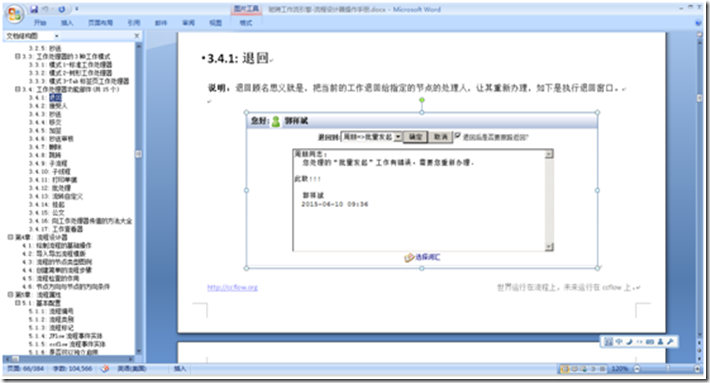Toggle the 退回后是否原路返回 checkbox
This screenshot has width=710, height=383.
[457, 135]
